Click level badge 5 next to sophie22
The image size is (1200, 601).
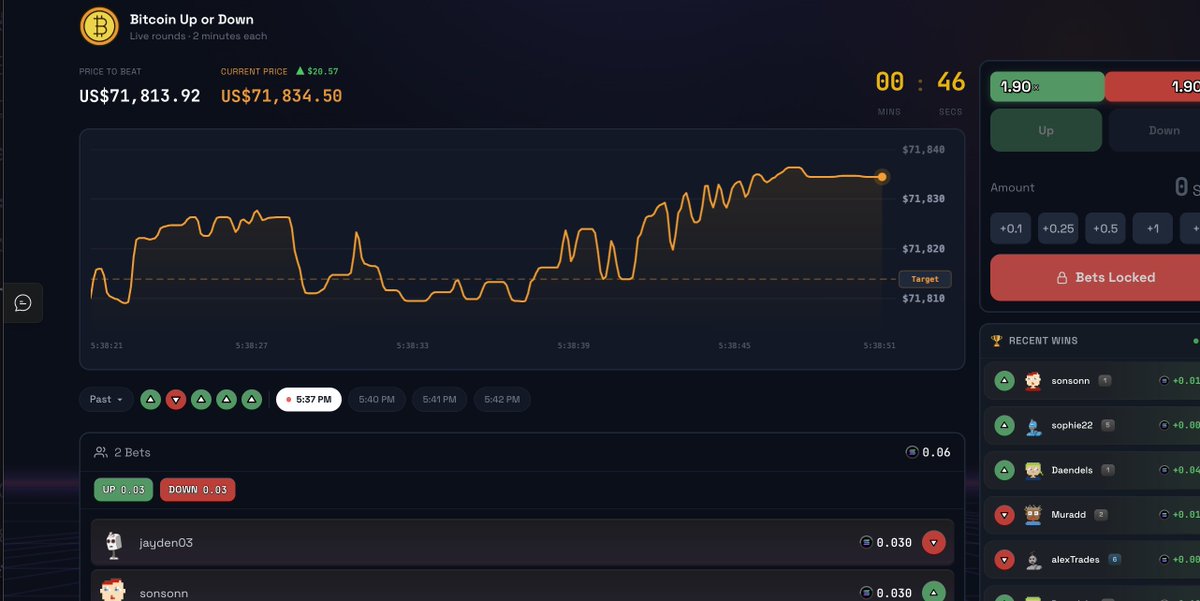click(1108, 425)
